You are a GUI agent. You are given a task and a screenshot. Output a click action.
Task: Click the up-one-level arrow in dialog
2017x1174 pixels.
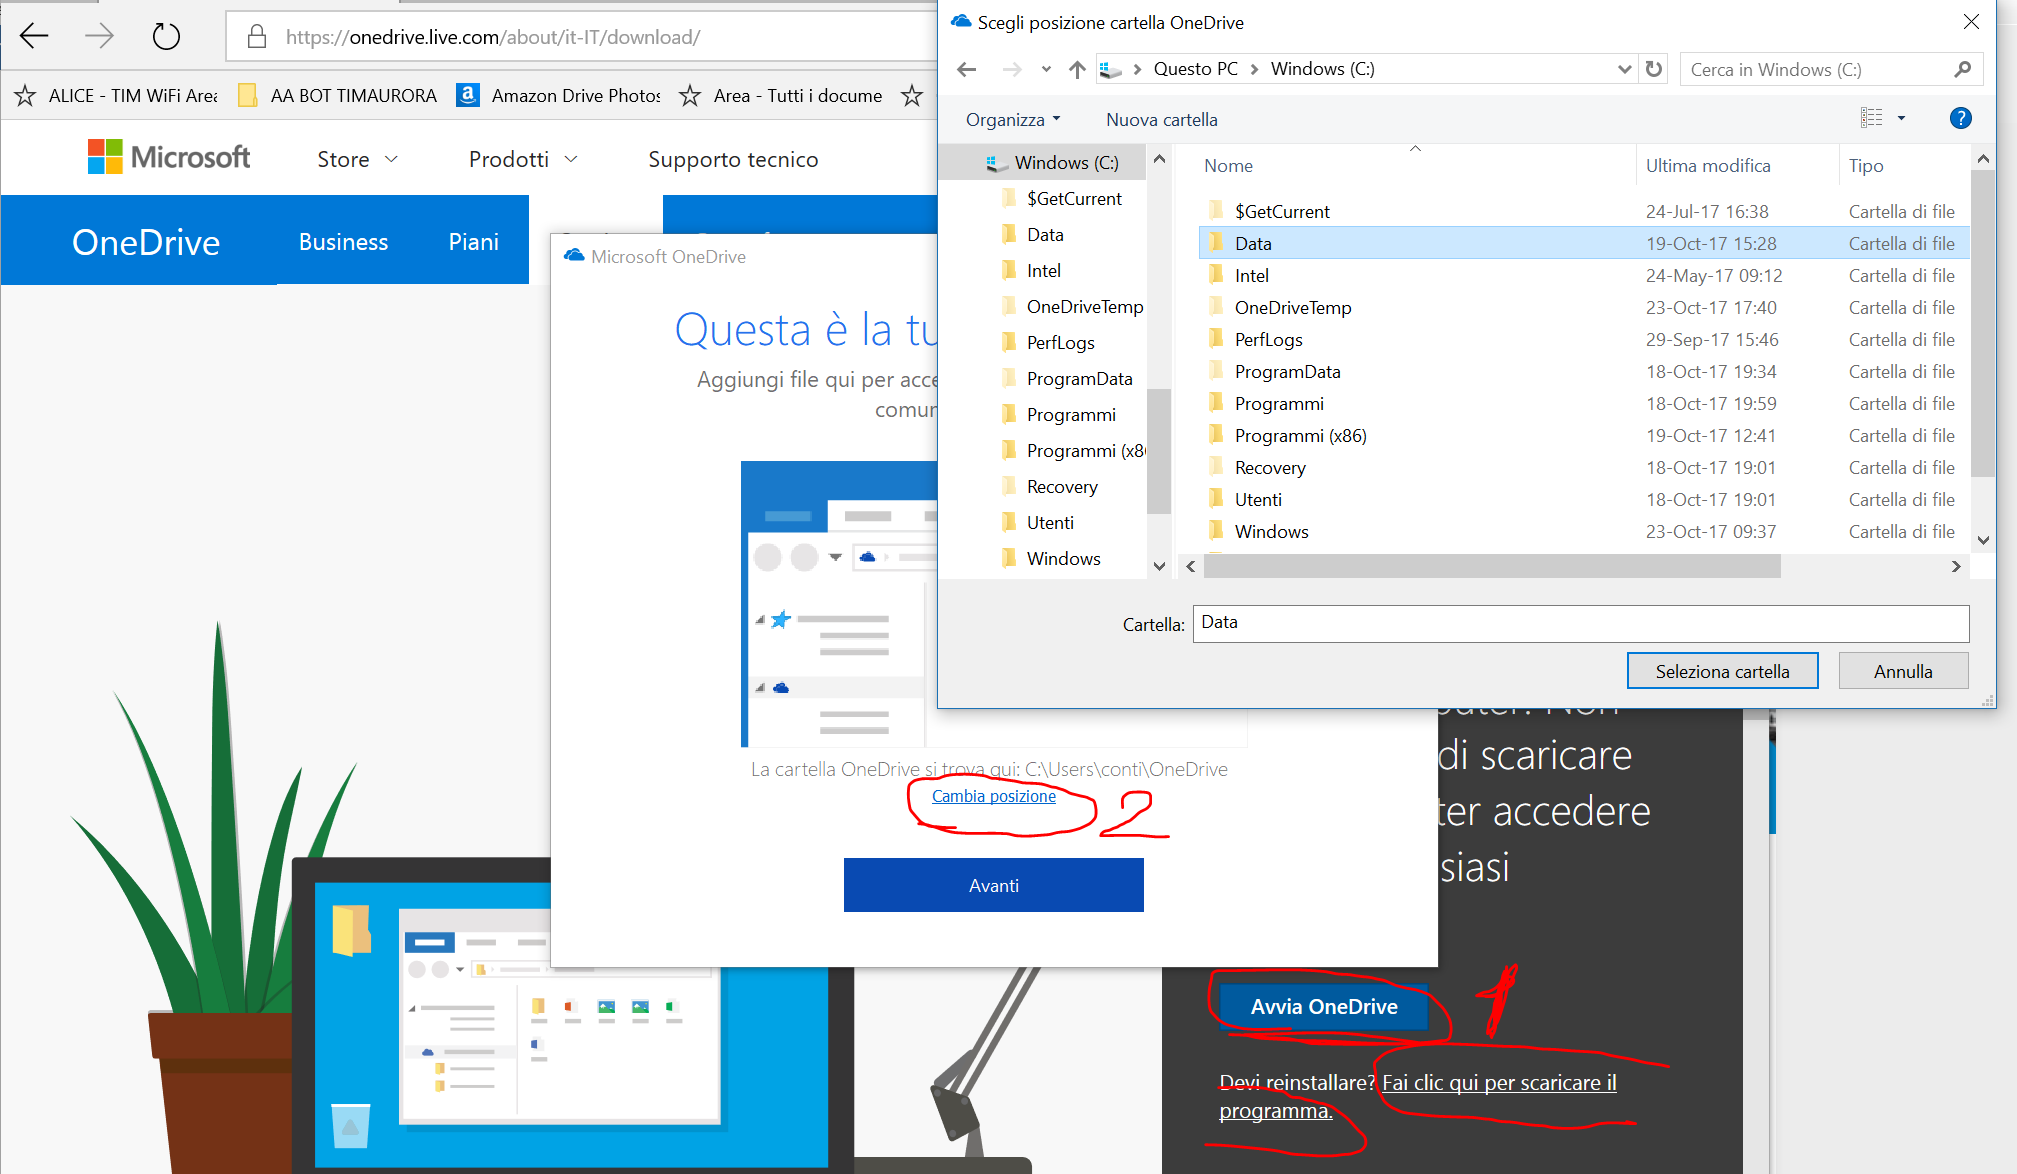point(1077,69)
